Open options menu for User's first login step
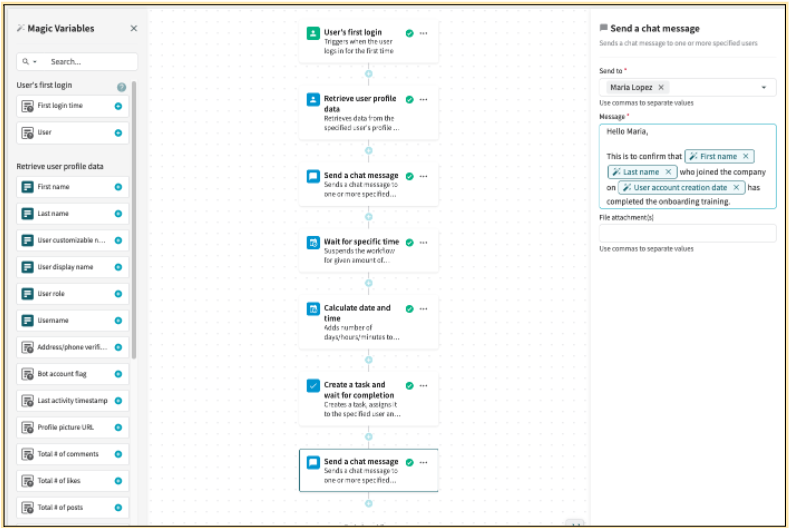Screen dimensions: 790x528 [x=424, y=33]
